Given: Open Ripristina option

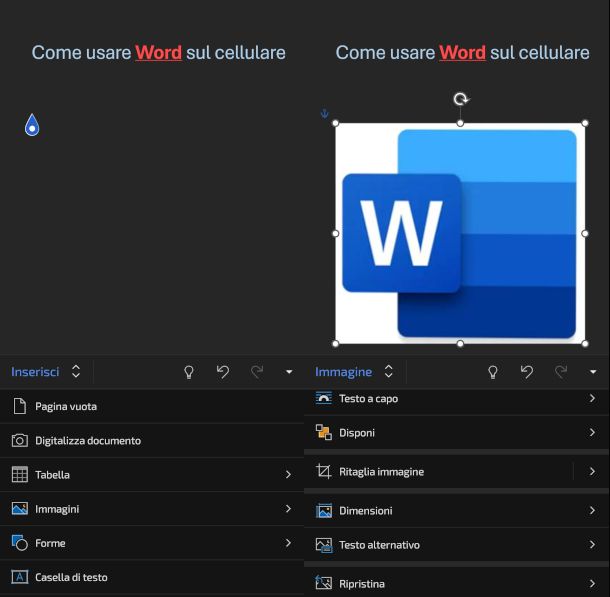Looking at the screenshot, I should pos(457,584).
